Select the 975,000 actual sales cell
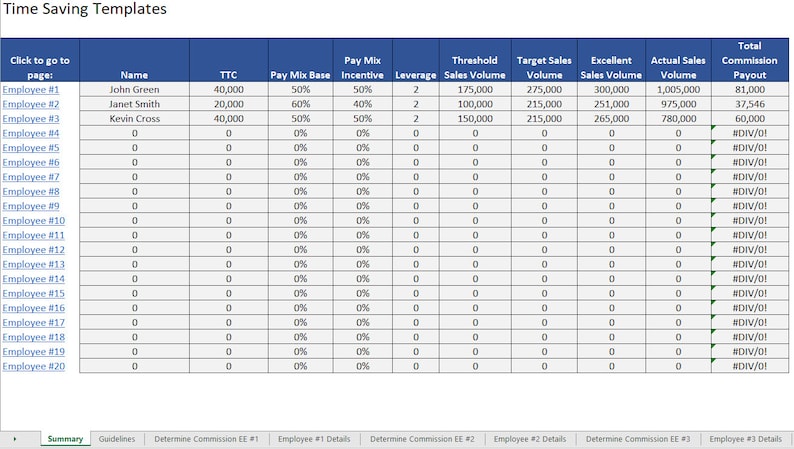This screenshot has height=449, width=794. click(678, 104)
